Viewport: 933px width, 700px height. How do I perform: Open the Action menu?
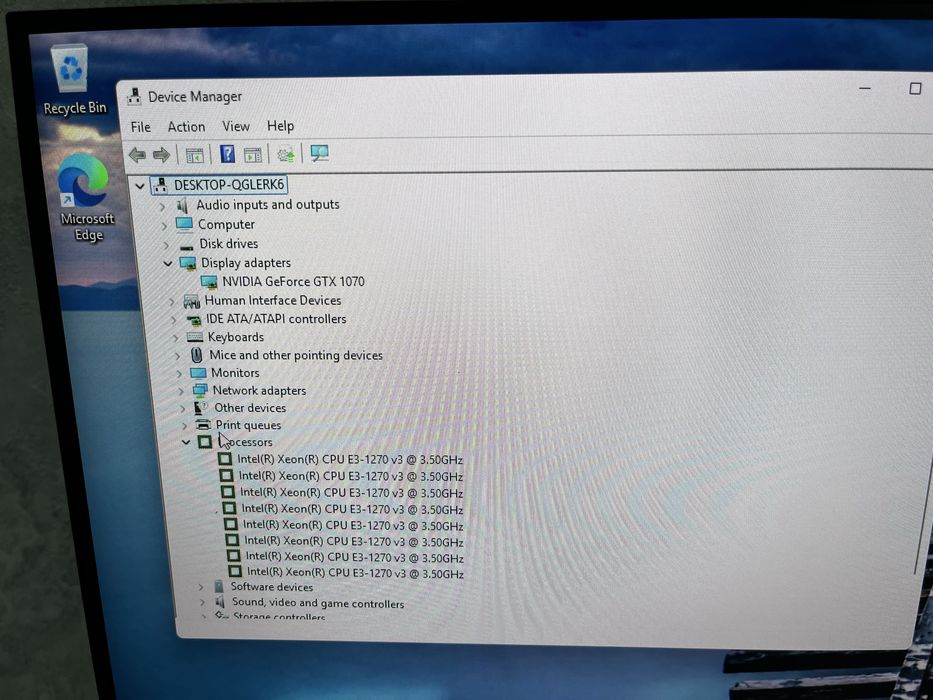pyautogui.click(x=186, y=127)
